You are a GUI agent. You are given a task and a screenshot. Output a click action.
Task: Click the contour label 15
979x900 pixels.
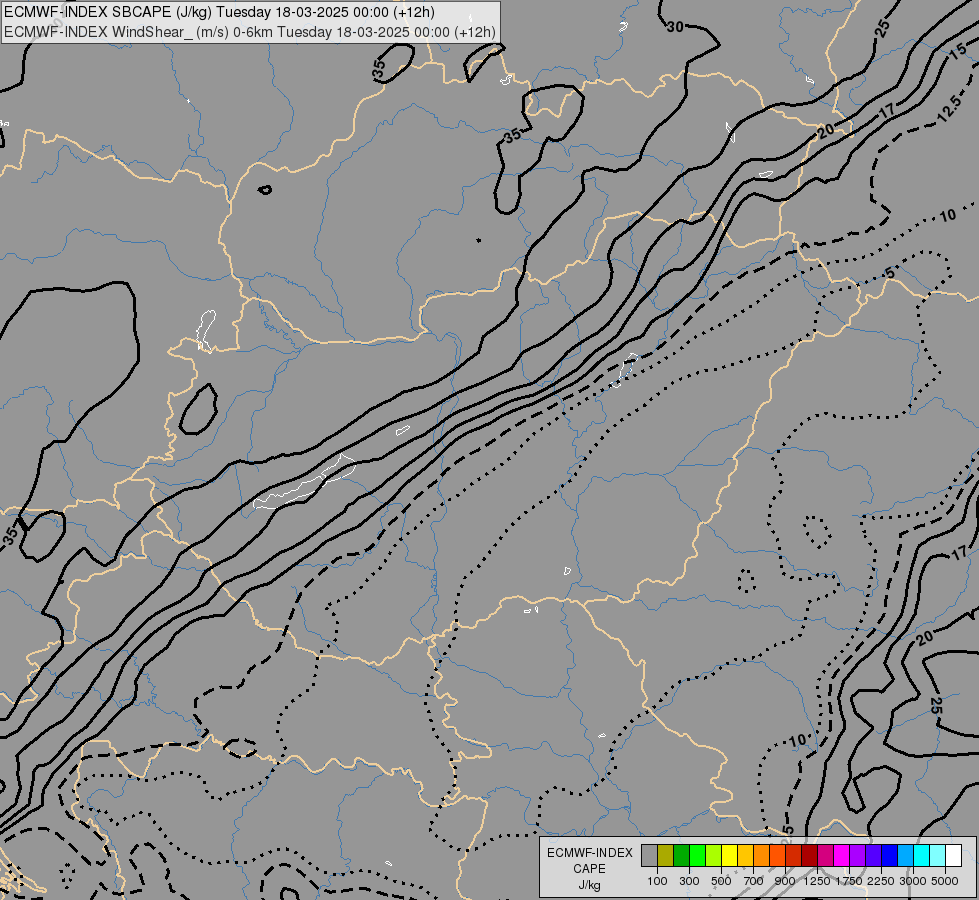(959, 54)
